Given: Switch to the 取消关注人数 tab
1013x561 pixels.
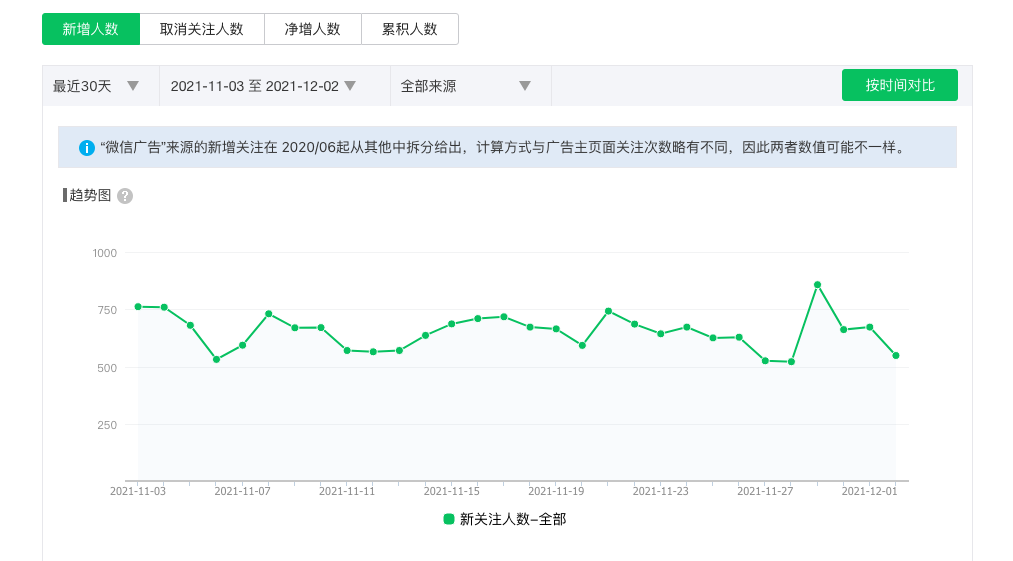Looking at the screenshot, I should pyautogui.click(x=202, y=29).
